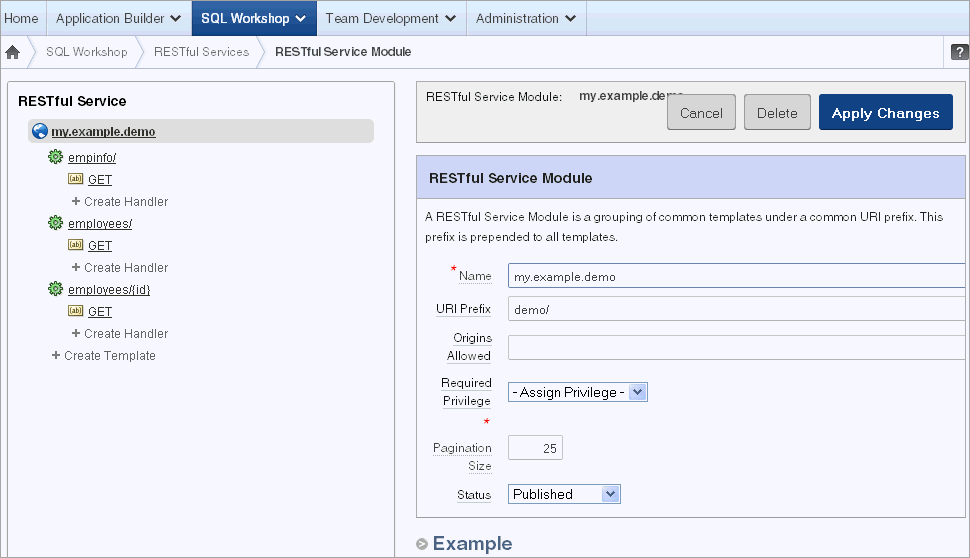Click Create Template link
Screen dimensions: 970x558
pos(104,356)
